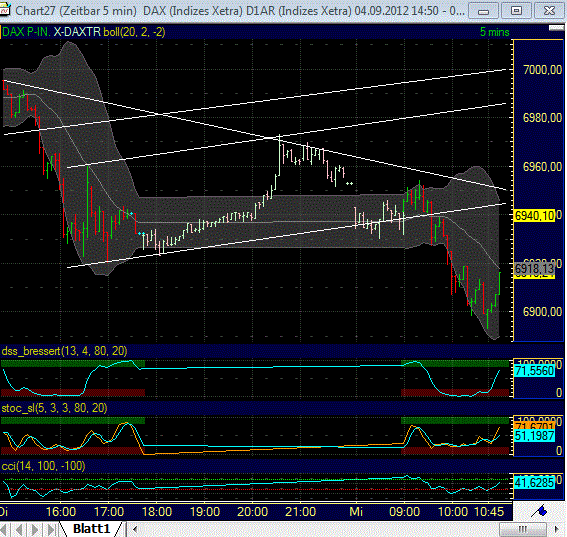Click the small collapse bar above price axis
The image size is (567, 537).
pos(556,28)
